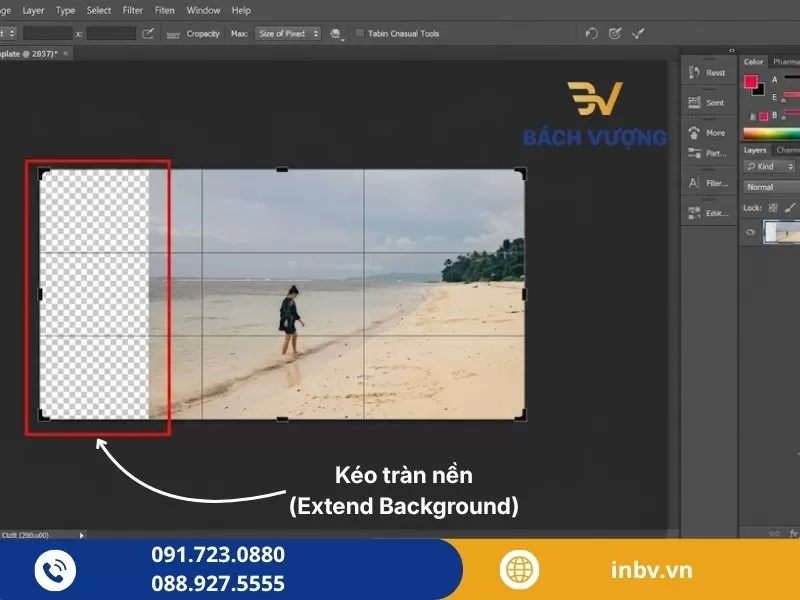Open the Filer... character panel icon
Screen dimensions: 800x600
pos(694,183)
